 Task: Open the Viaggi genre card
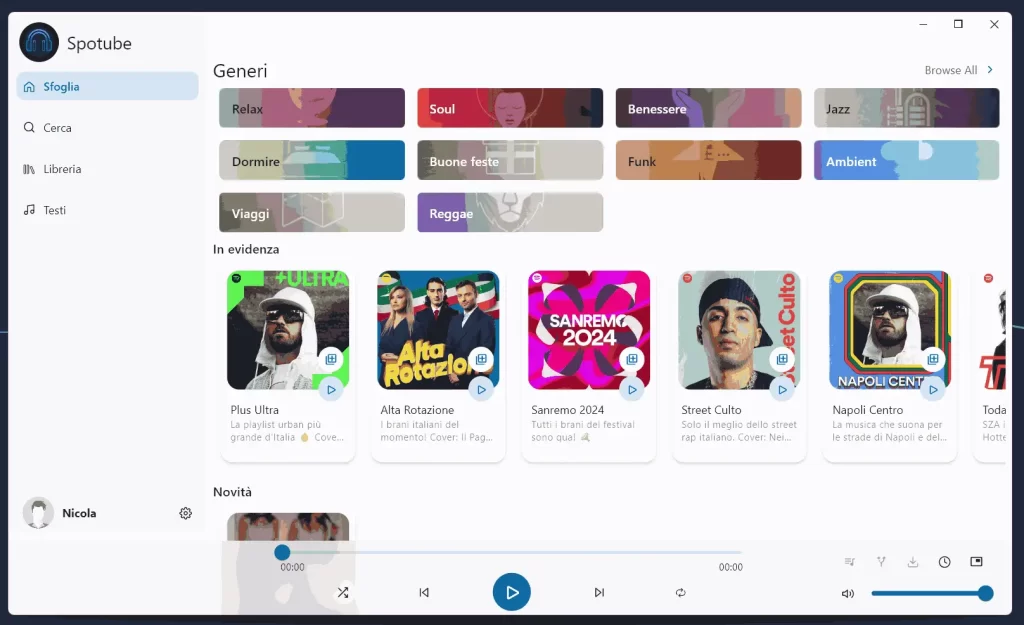coord(312,212)
